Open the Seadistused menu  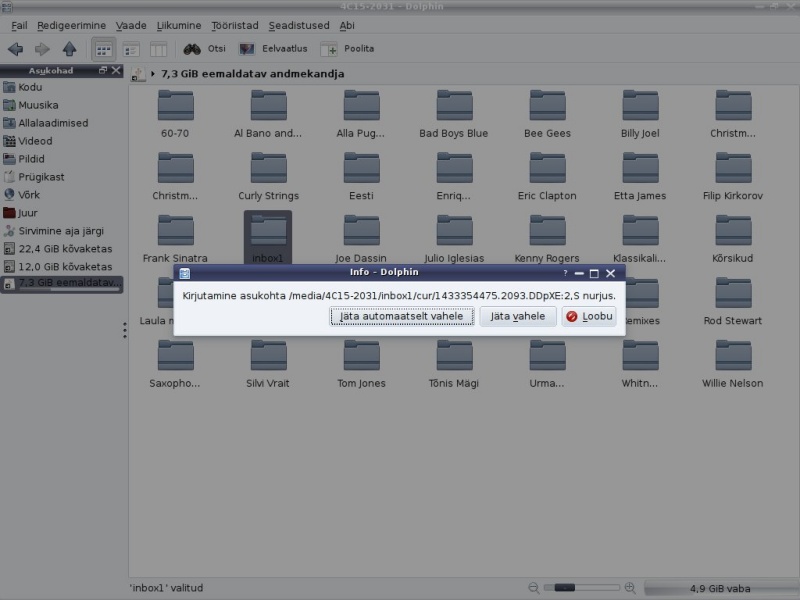[298, 25]
